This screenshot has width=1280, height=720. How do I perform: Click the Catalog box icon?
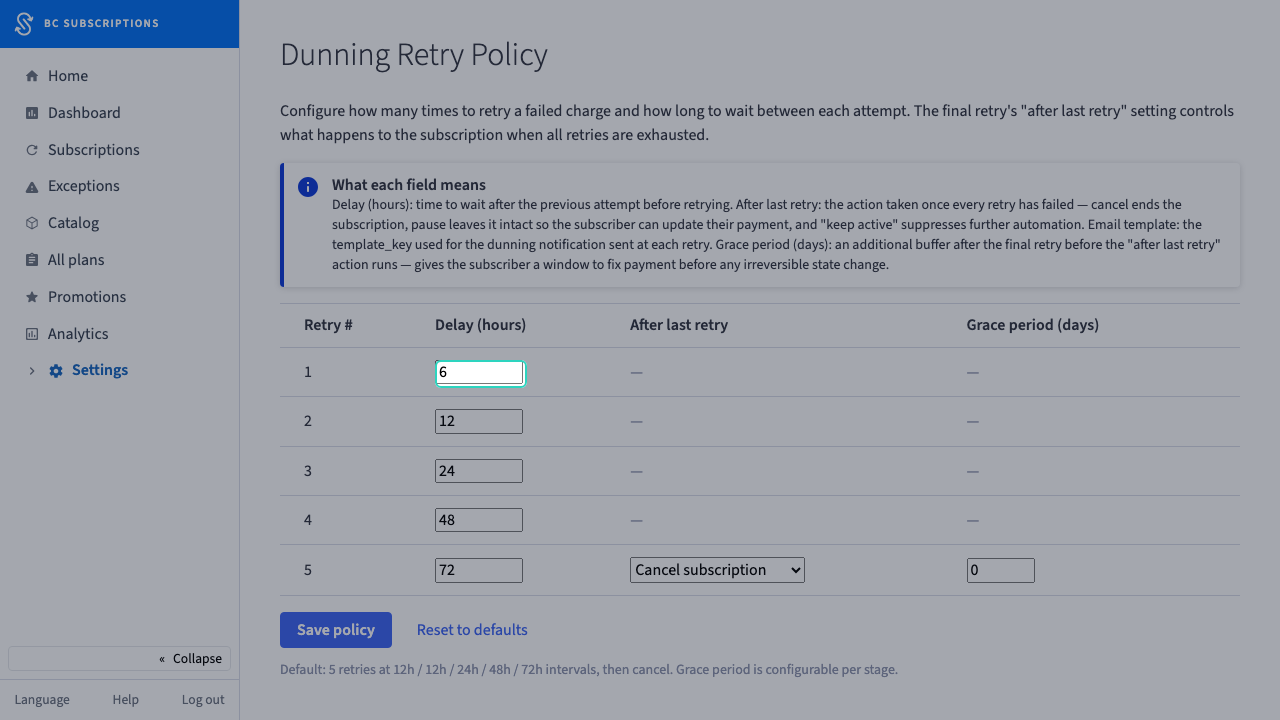(x=32, y=223)
